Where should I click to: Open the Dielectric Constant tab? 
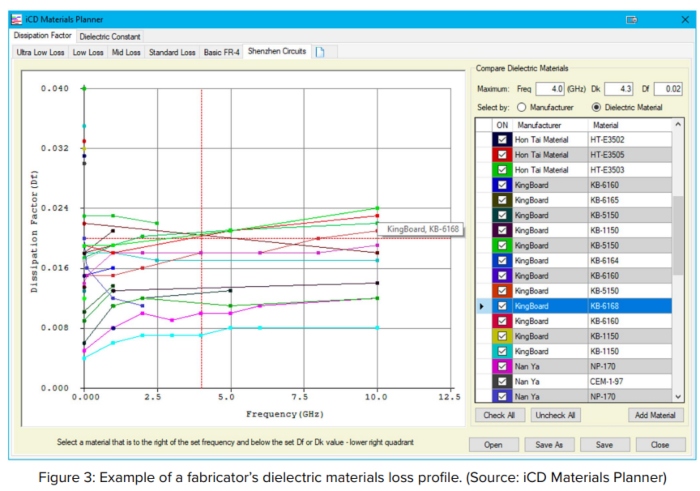110,37
